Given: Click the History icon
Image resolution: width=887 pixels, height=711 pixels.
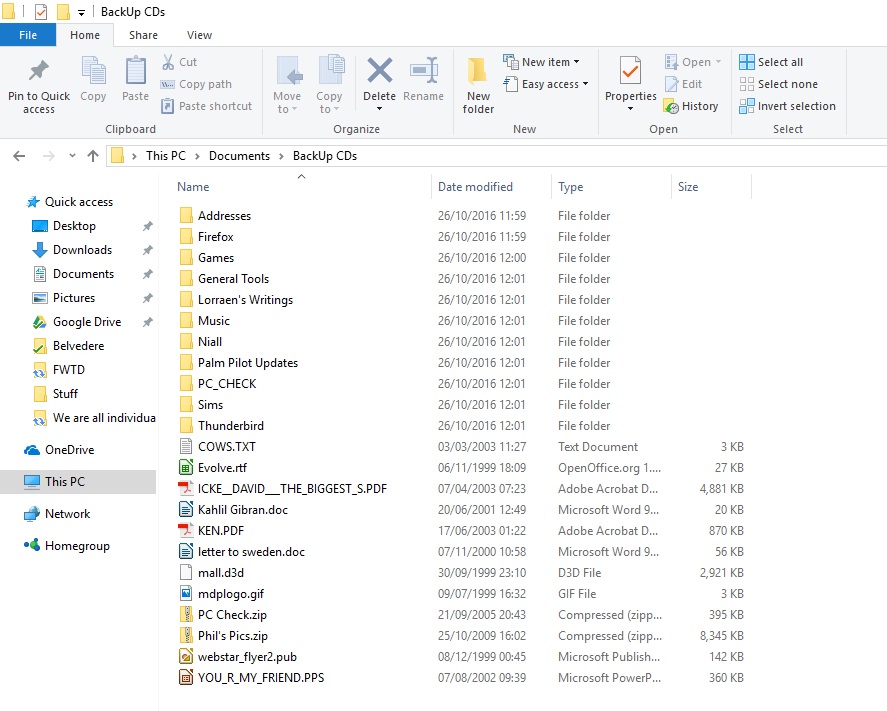Looking at the screenshot, I should (x=693, y=106).
